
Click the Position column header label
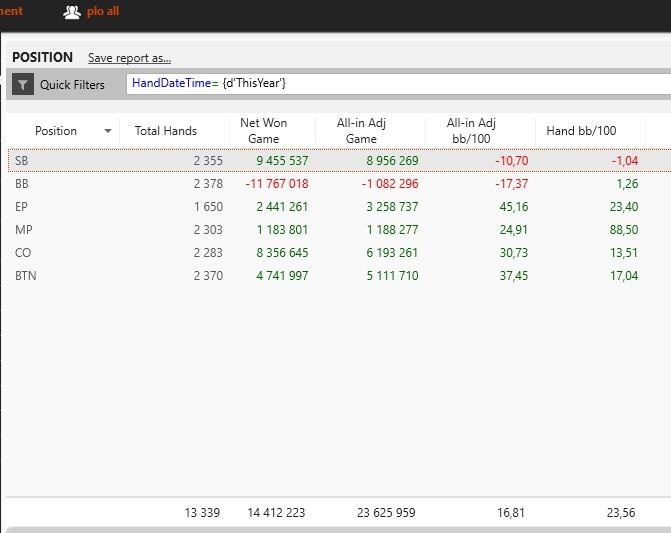pyautogui.click(x=56, y=131)
